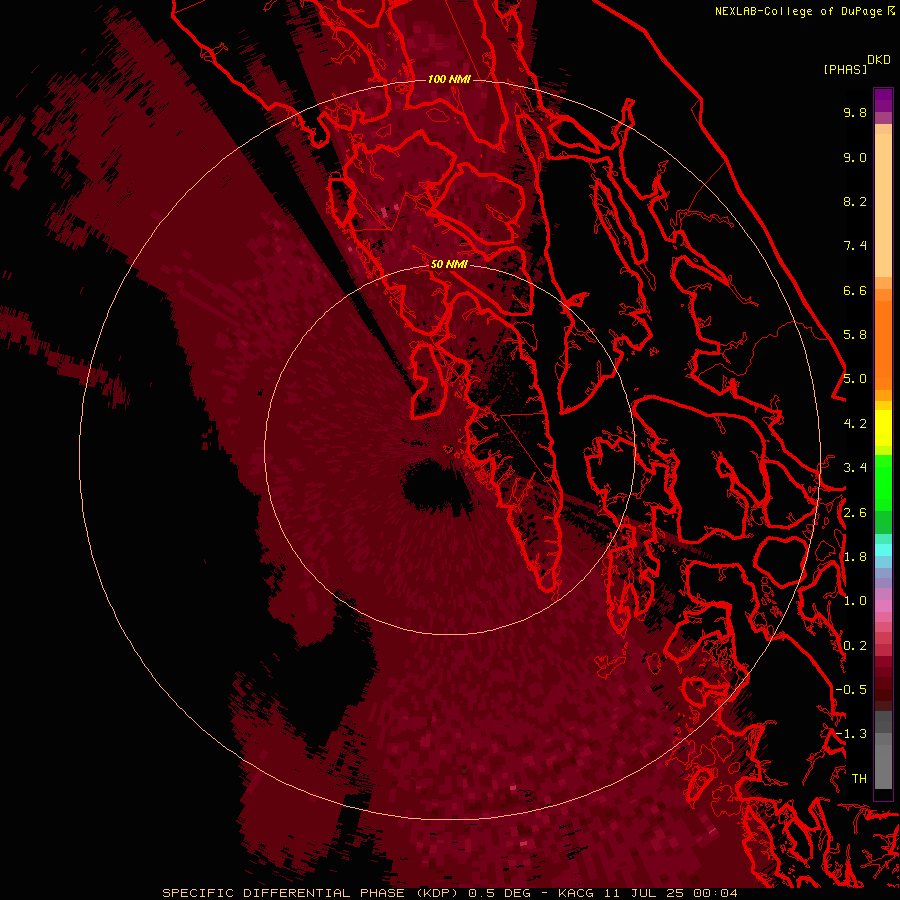Viewport: 900px width, 900px height.
Task: Click the -0.5 legend value
Action: [x=851, y=690]
